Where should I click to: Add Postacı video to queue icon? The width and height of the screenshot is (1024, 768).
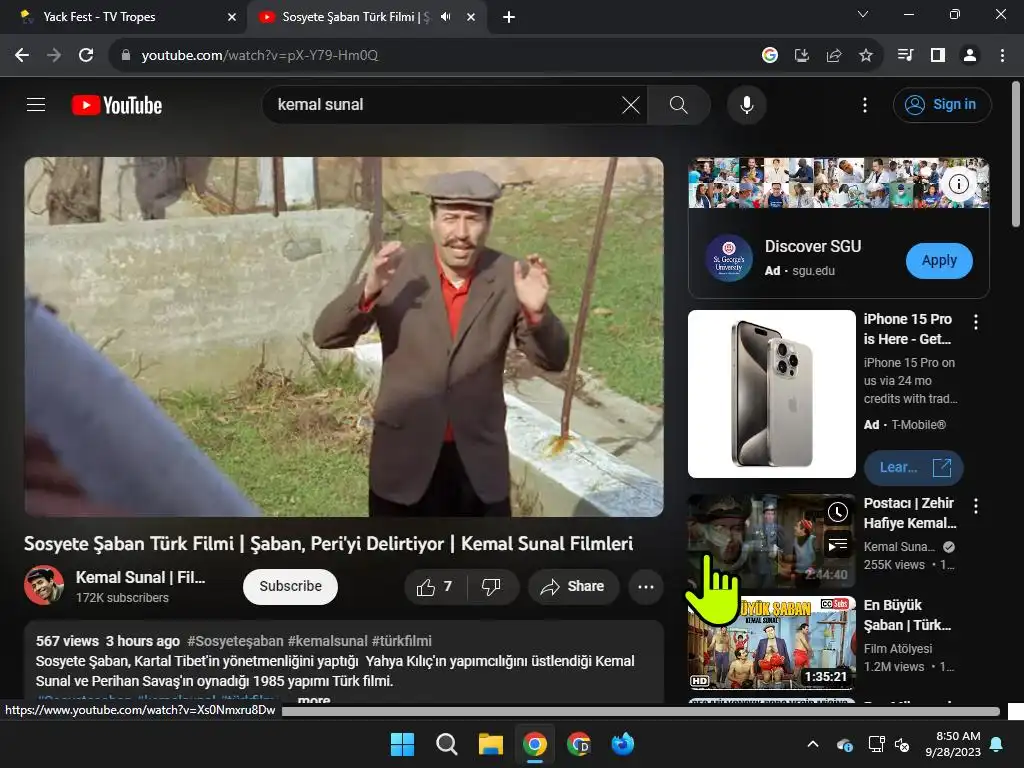[x=837, y=544]
